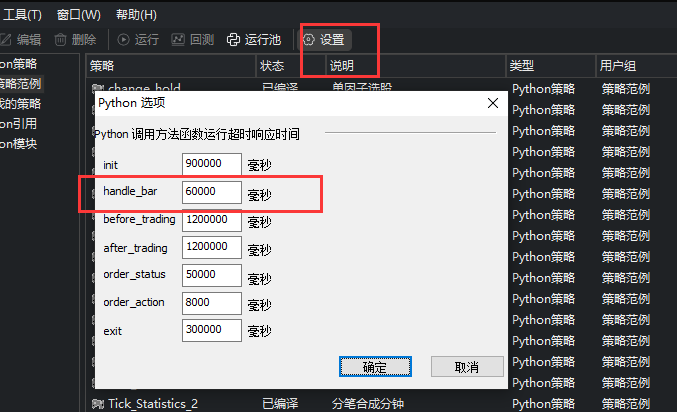
Task: Click Python策略 type cell of Tick_Statistics_2
Action: pos(543,404)
